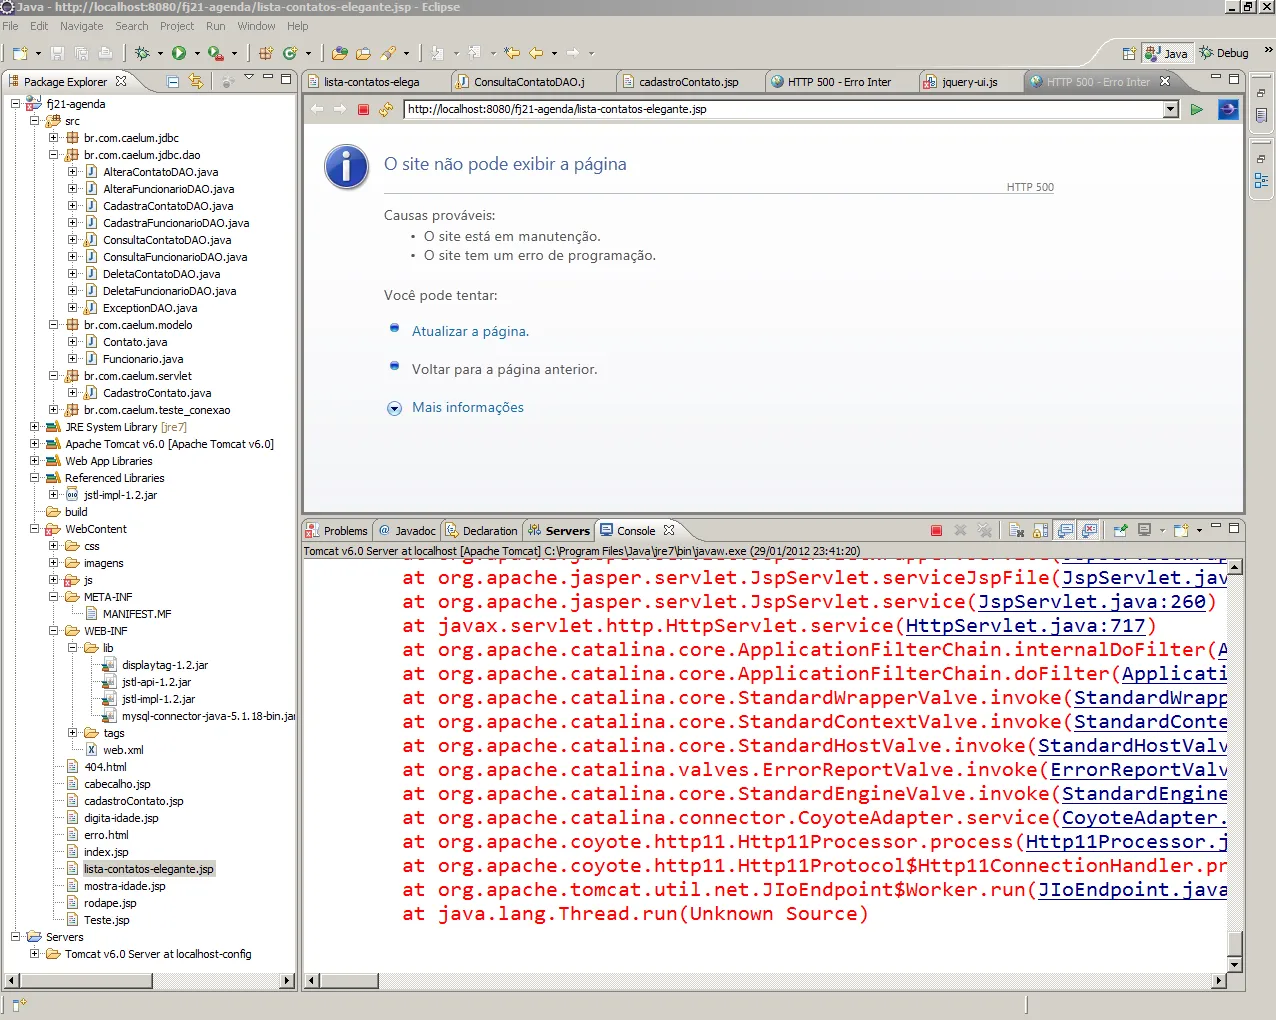1276x1020 pixels.
Task: Click the New Java Class icon
Action: point(289,53)
